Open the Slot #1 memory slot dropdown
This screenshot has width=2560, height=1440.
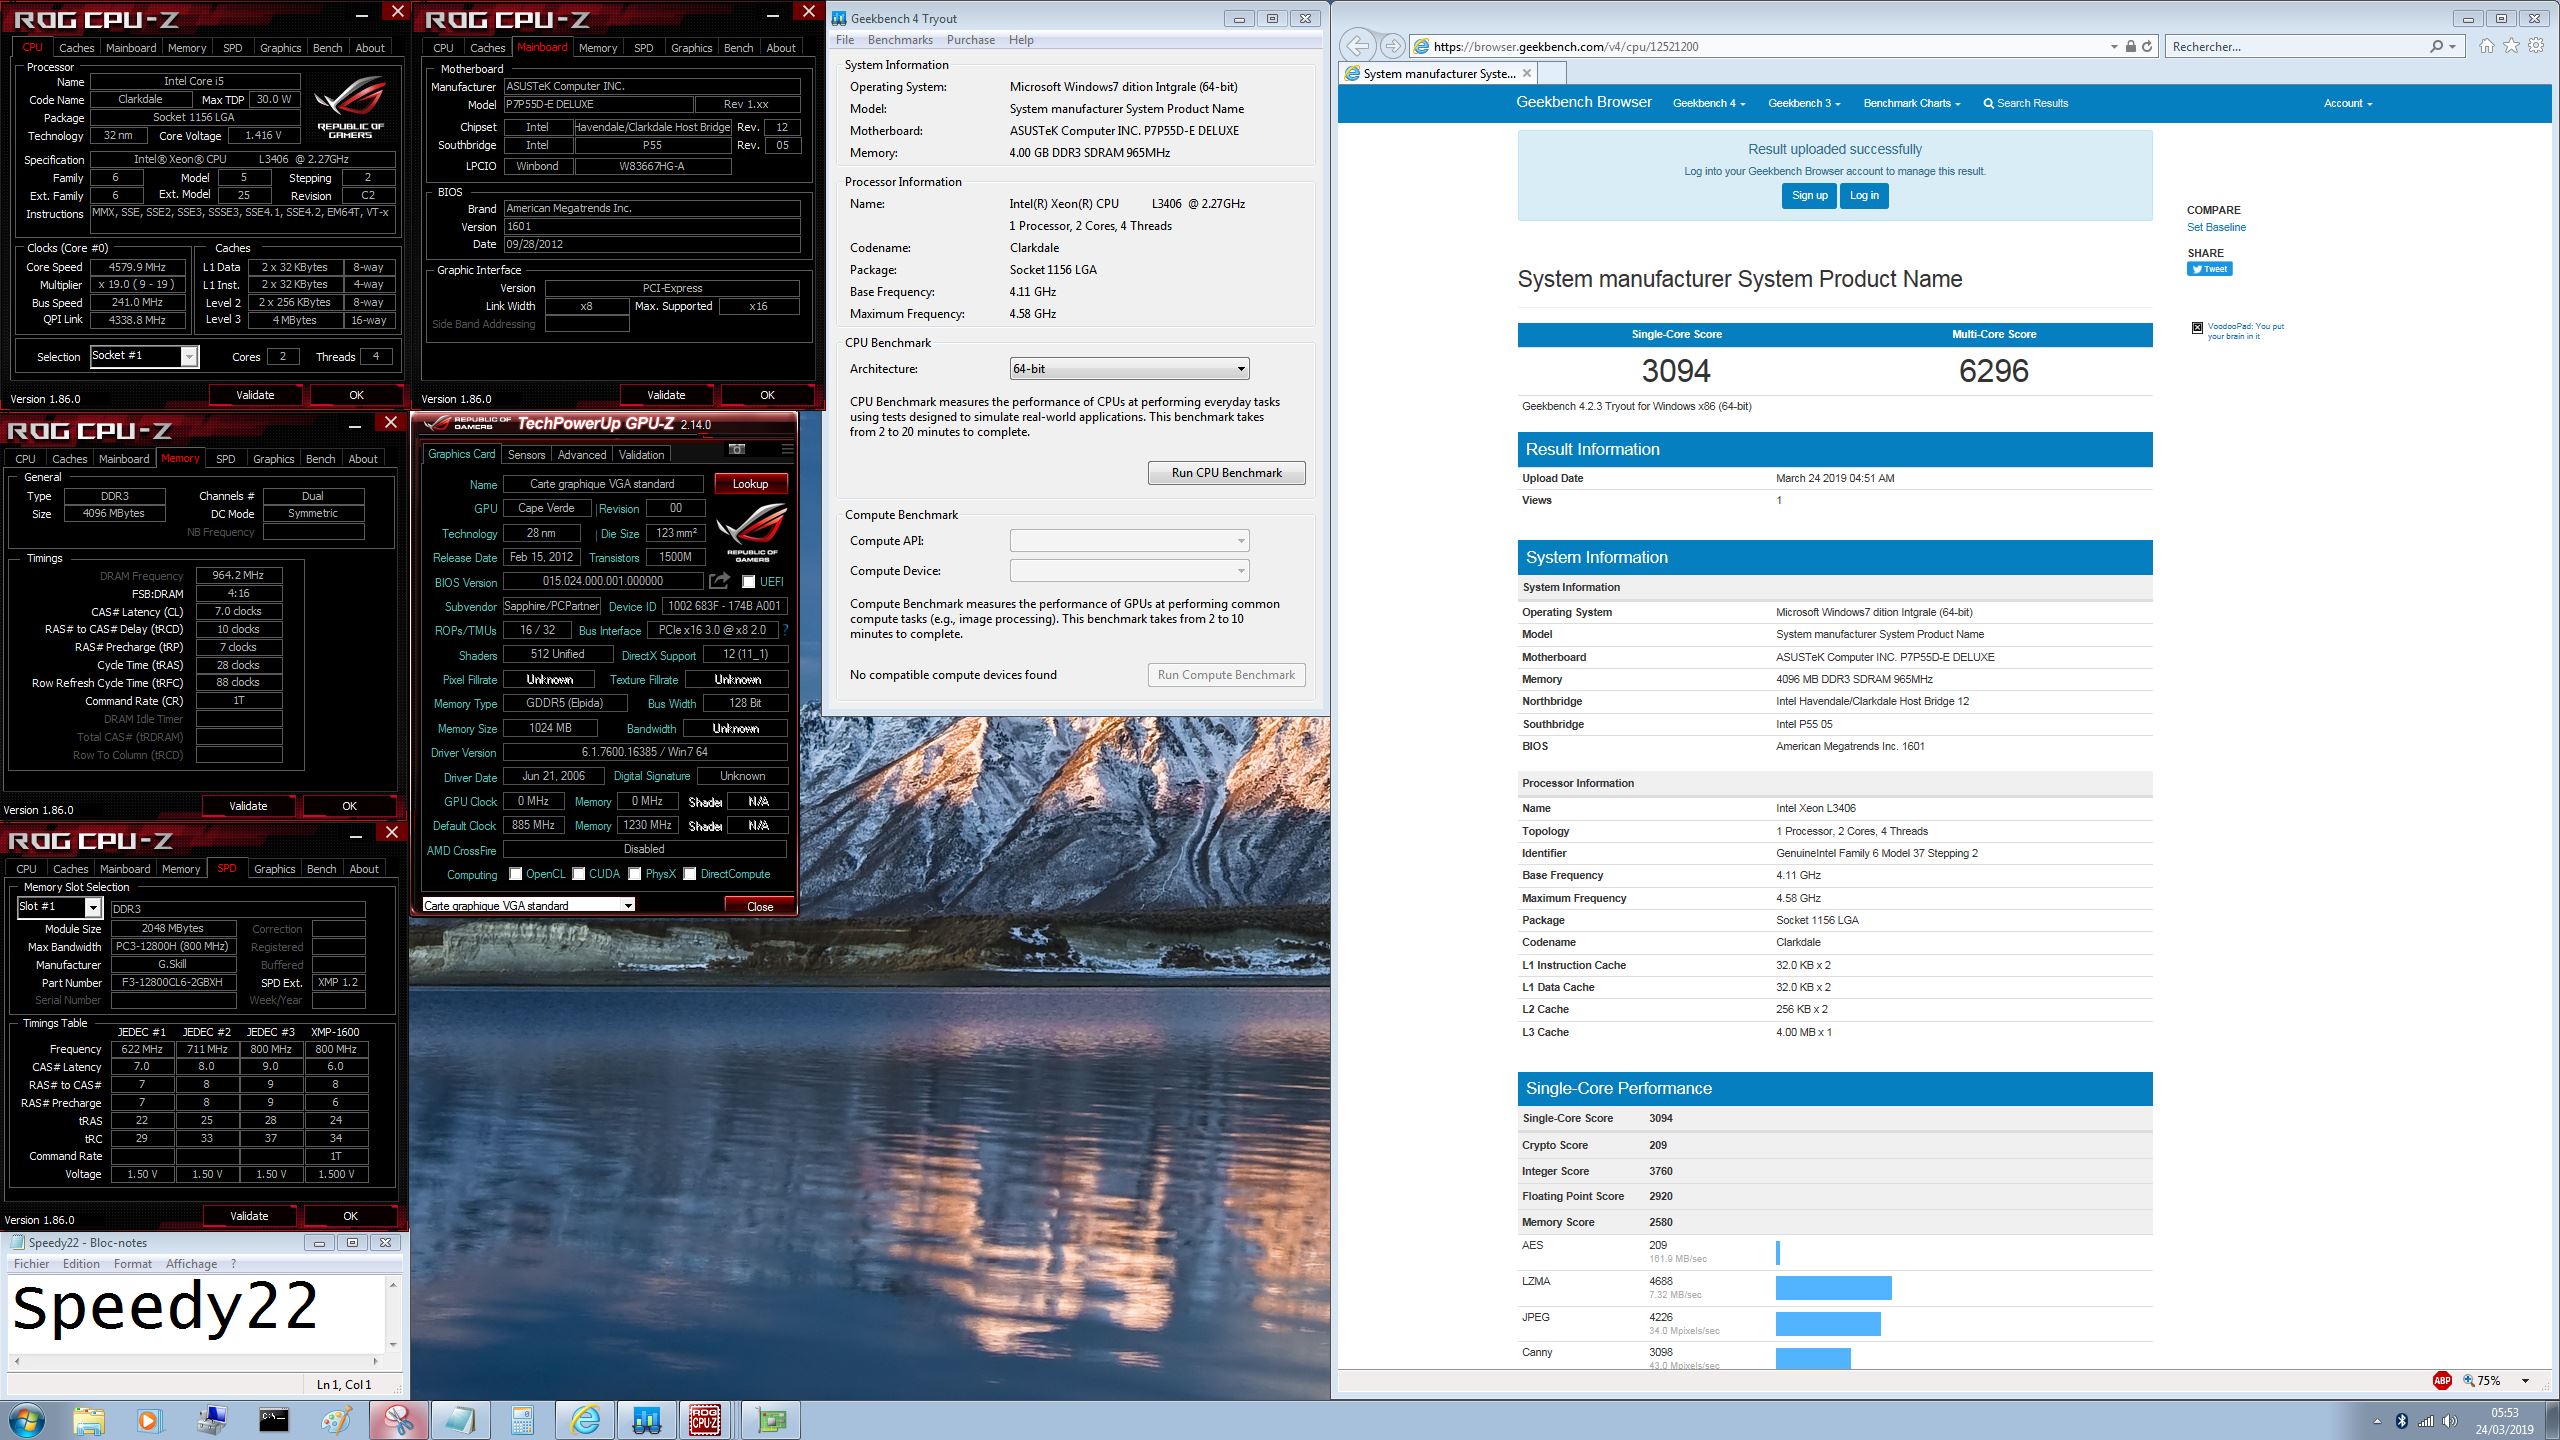pyautogui.click(x=93, y=907)
